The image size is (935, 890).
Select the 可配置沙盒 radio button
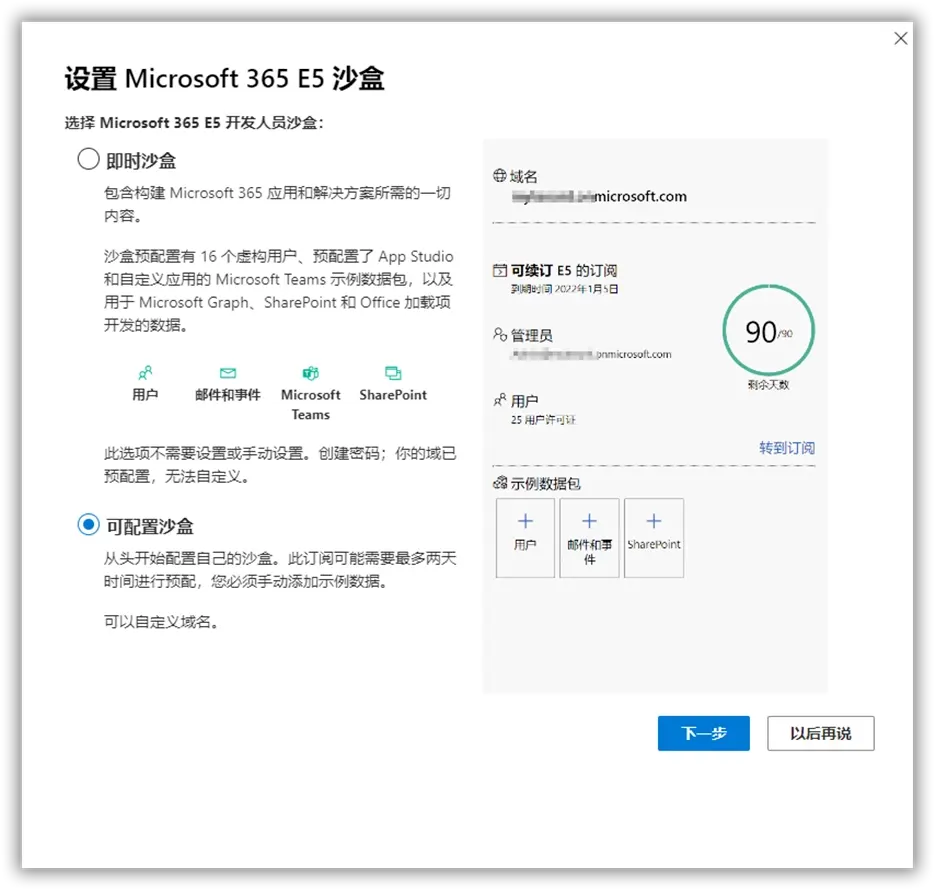click(x=88, y=525)
